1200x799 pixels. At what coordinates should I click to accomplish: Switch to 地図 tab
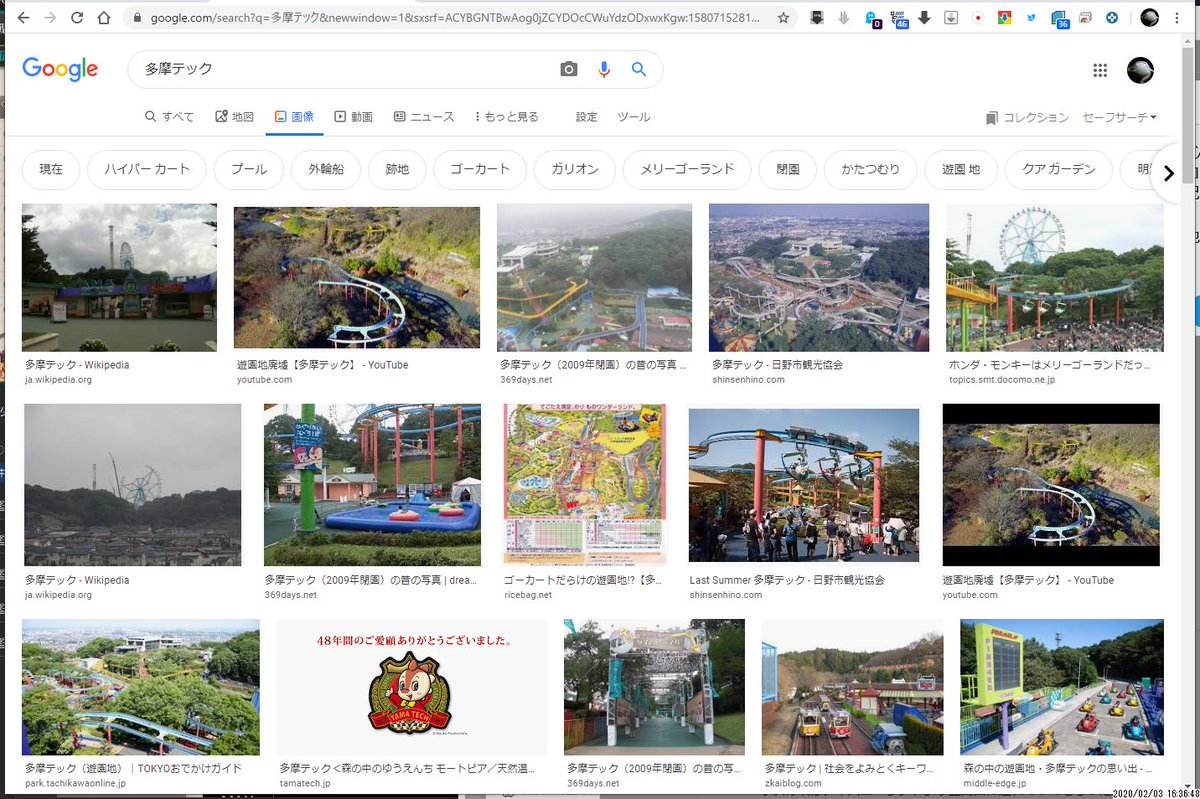[234, 117]
